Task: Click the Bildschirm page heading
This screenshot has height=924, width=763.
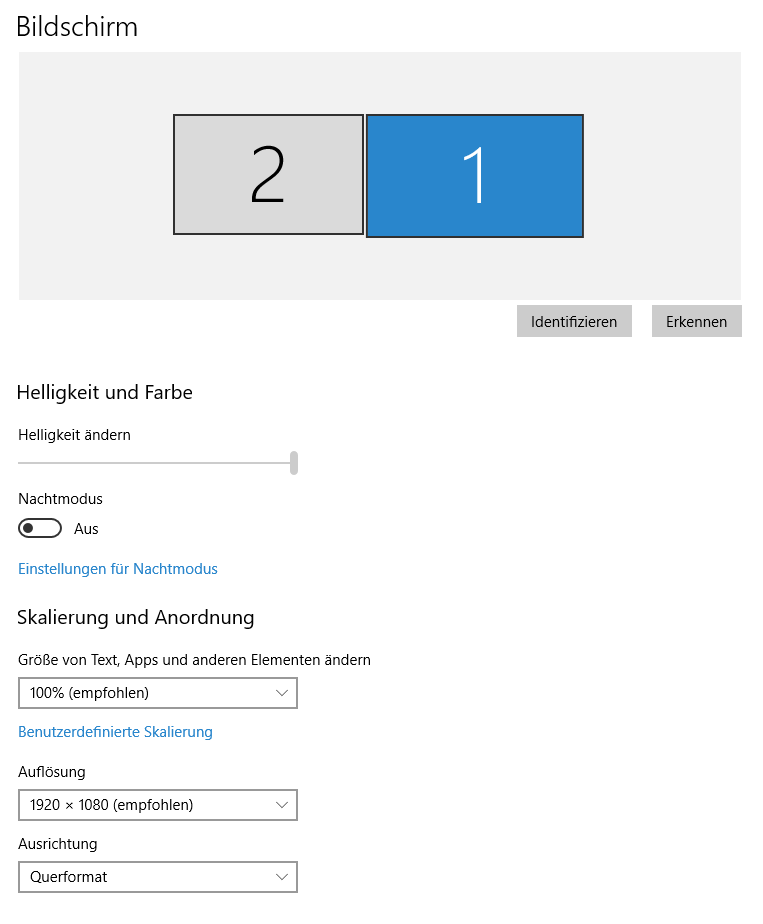Action: click(77, 27)
